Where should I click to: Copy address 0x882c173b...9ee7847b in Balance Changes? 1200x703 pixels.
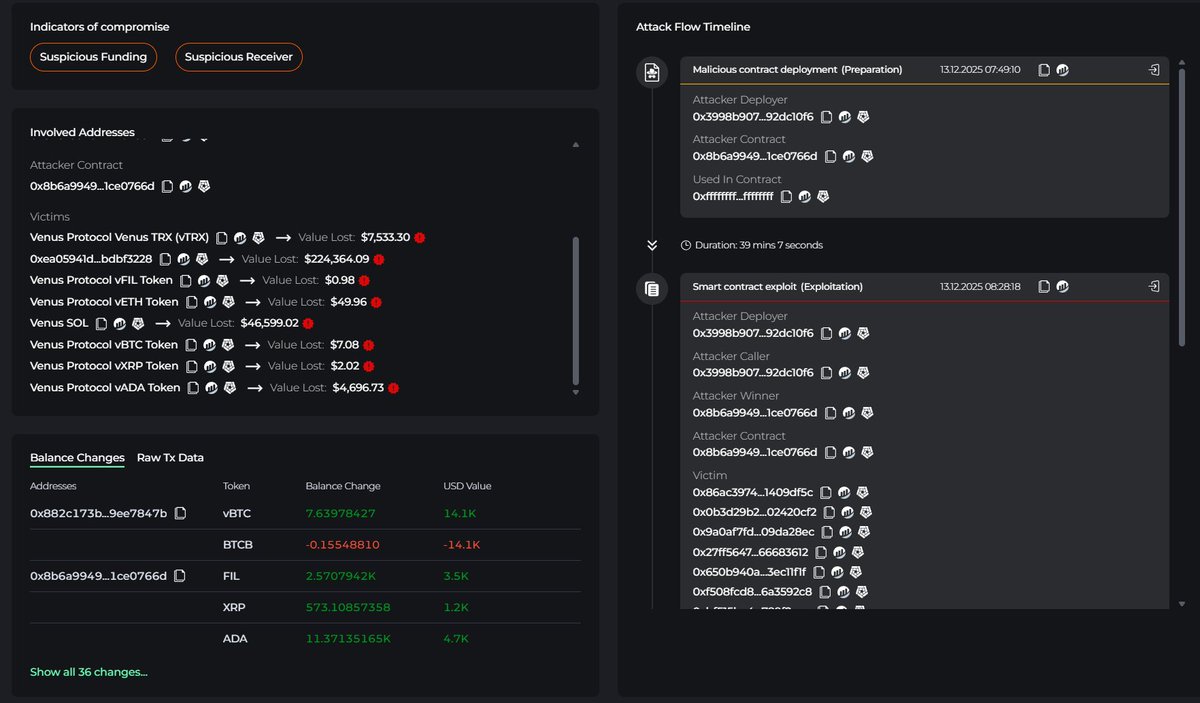click(x=180, y=514)
